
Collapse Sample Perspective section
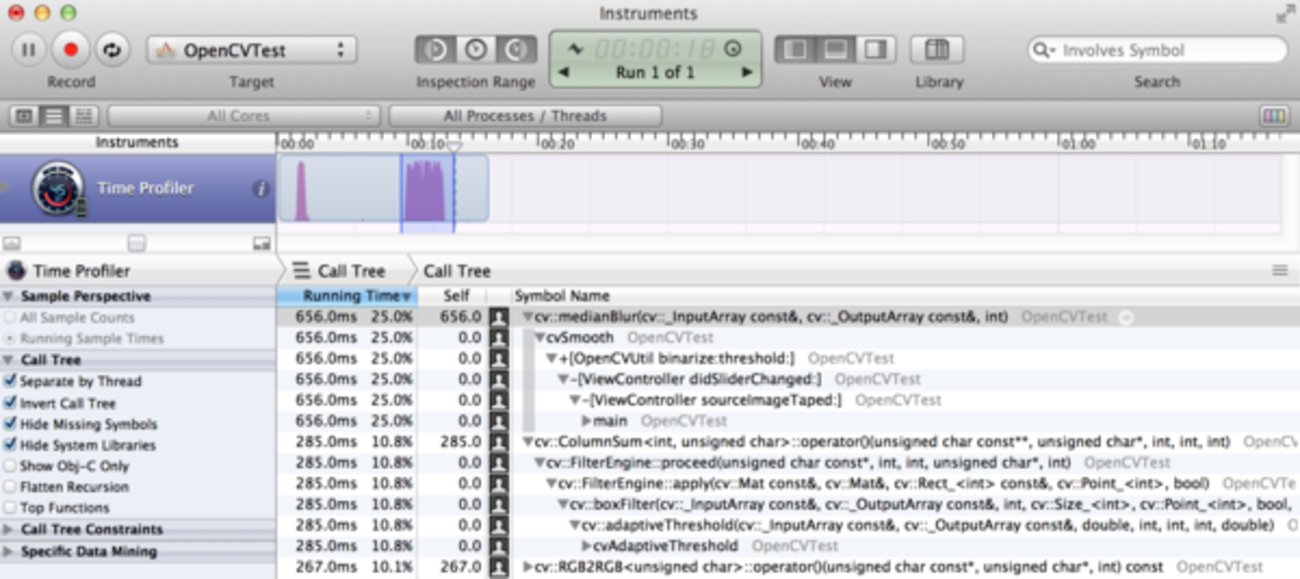pyautogui.click(x=8, y=296)
